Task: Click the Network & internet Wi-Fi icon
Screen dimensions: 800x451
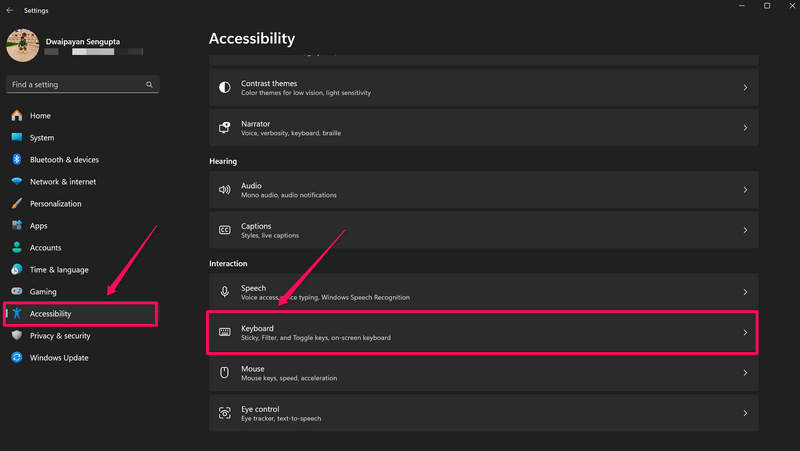Action: (x=17, y=182)
